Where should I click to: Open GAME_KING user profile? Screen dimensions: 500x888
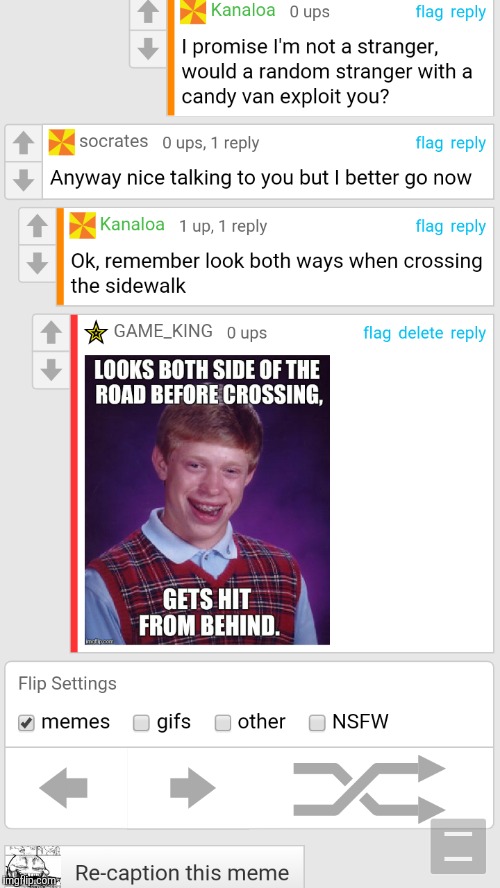(x=163, y=331)
